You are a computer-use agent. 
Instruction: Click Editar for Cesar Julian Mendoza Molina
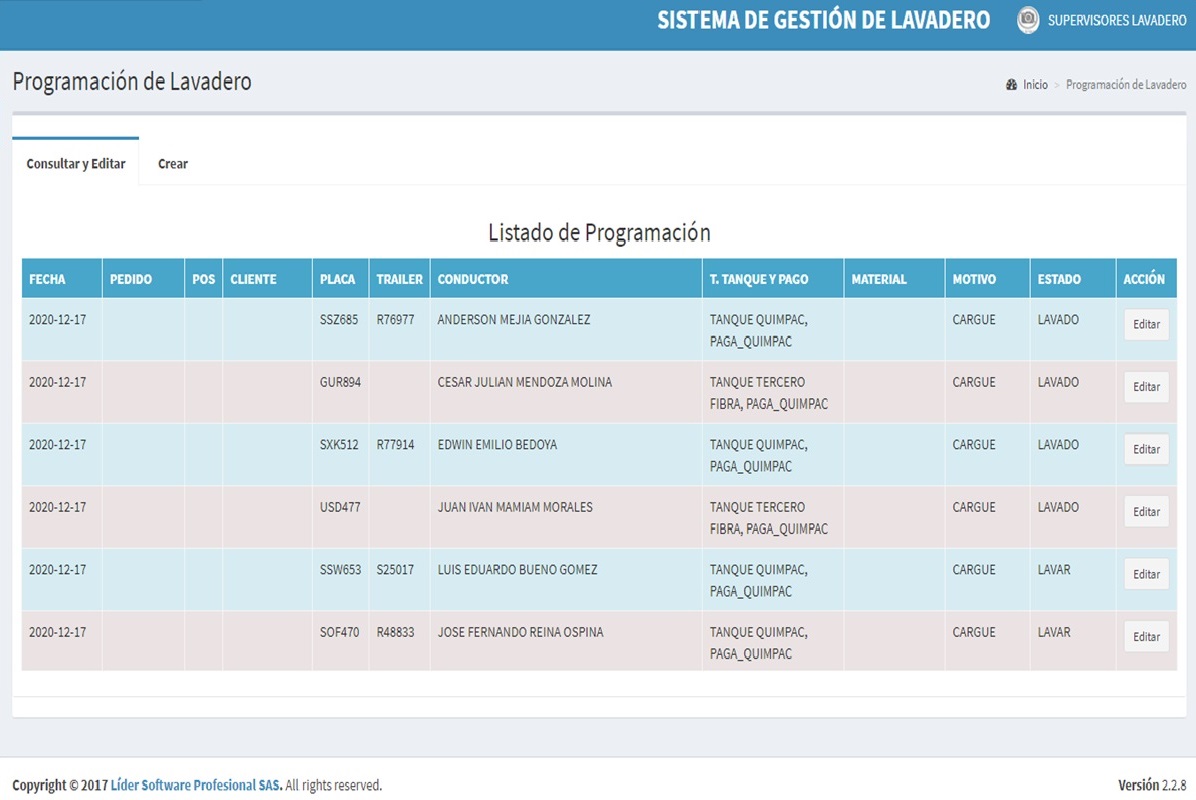pyautogui.click(x=1146, y=387)
